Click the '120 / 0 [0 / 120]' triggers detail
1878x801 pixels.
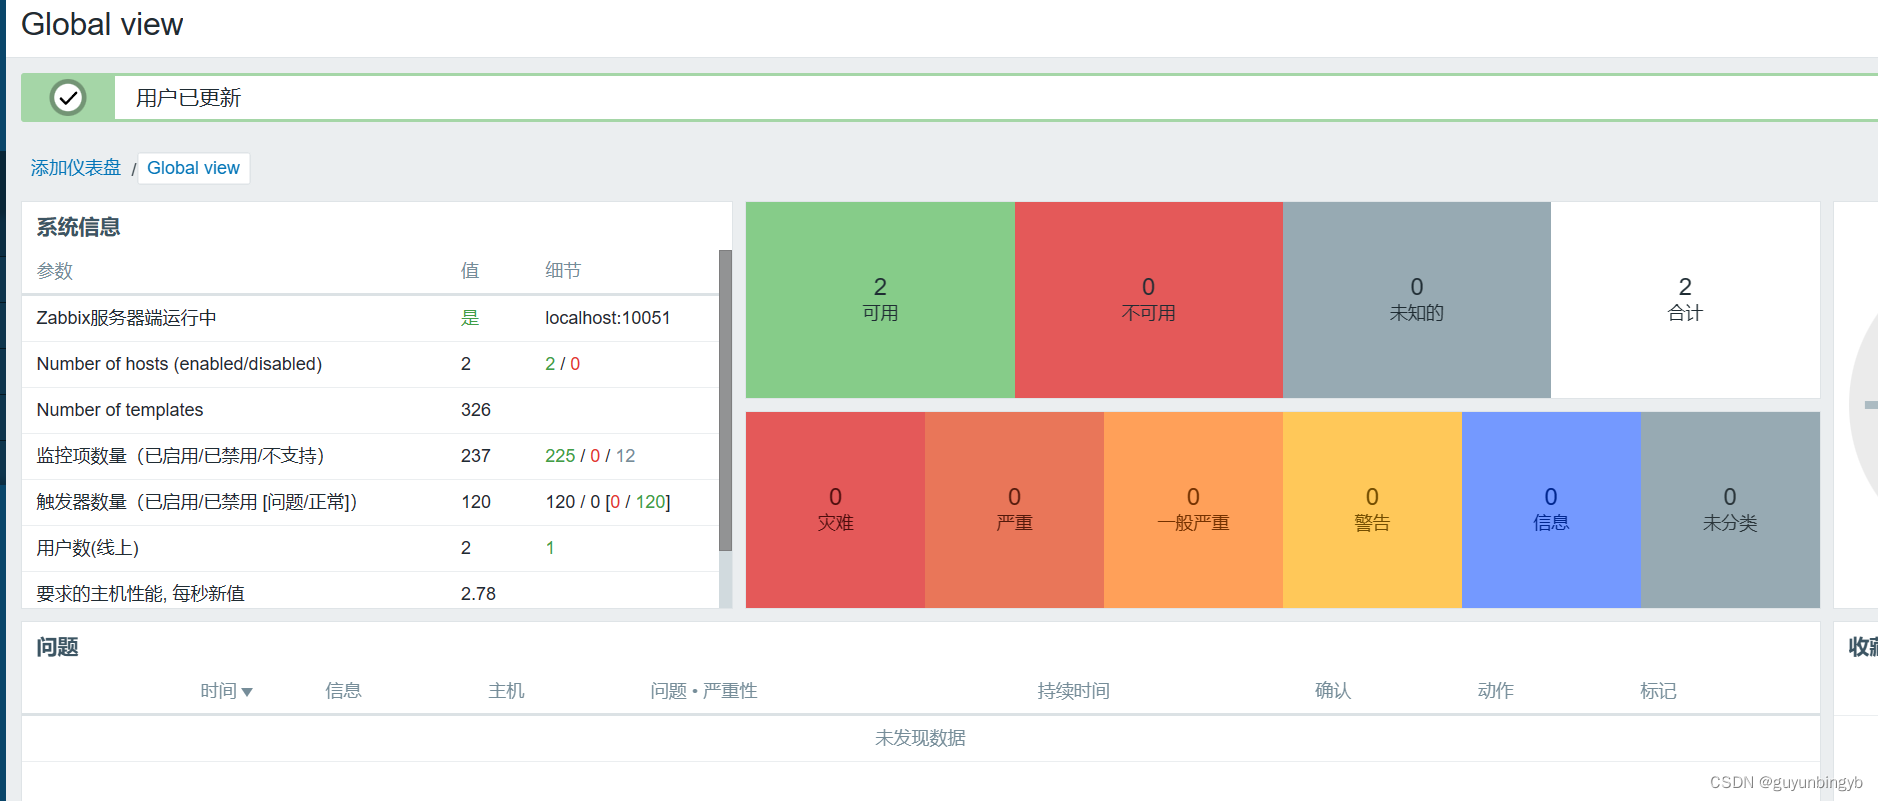(x=608, y=502)
